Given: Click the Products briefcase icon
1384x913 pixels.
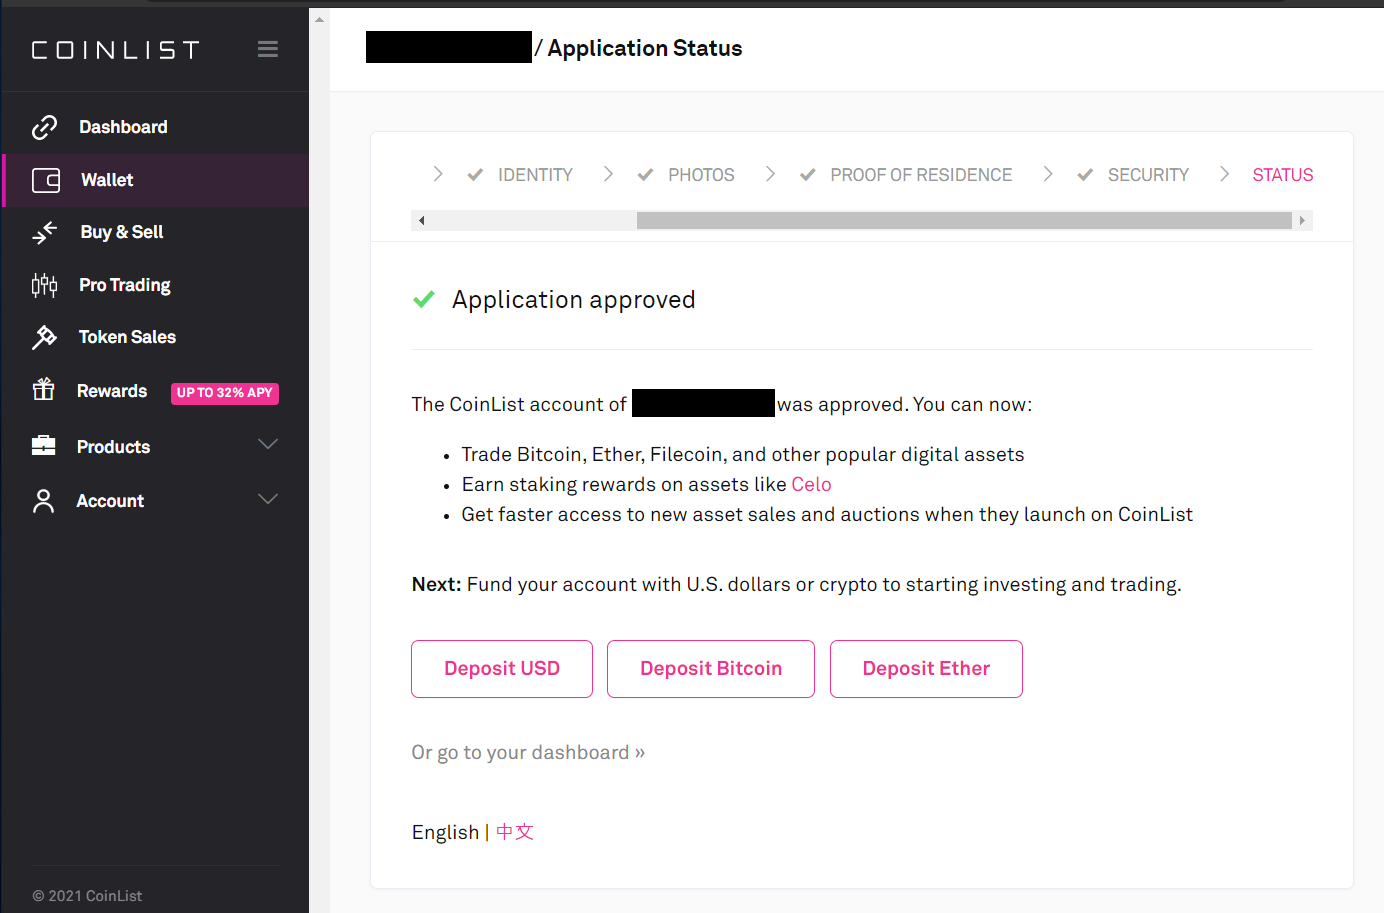Looking at the screenshot, I should [x=43, y=445].
